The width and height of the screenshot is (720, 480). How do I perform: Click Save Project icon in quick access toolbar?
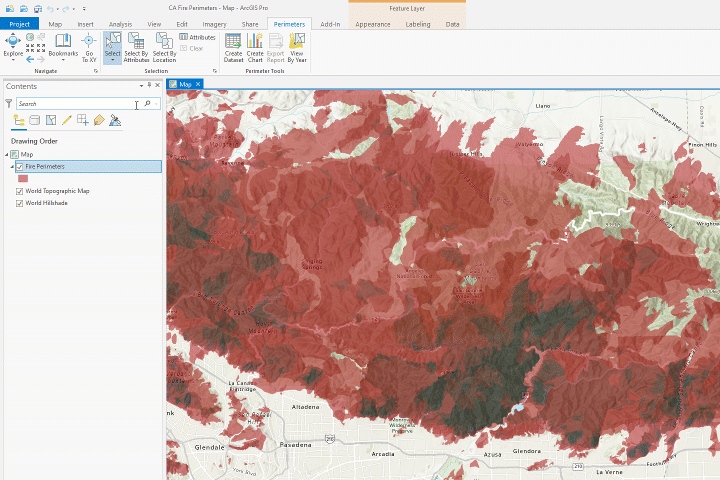[38, 8]
